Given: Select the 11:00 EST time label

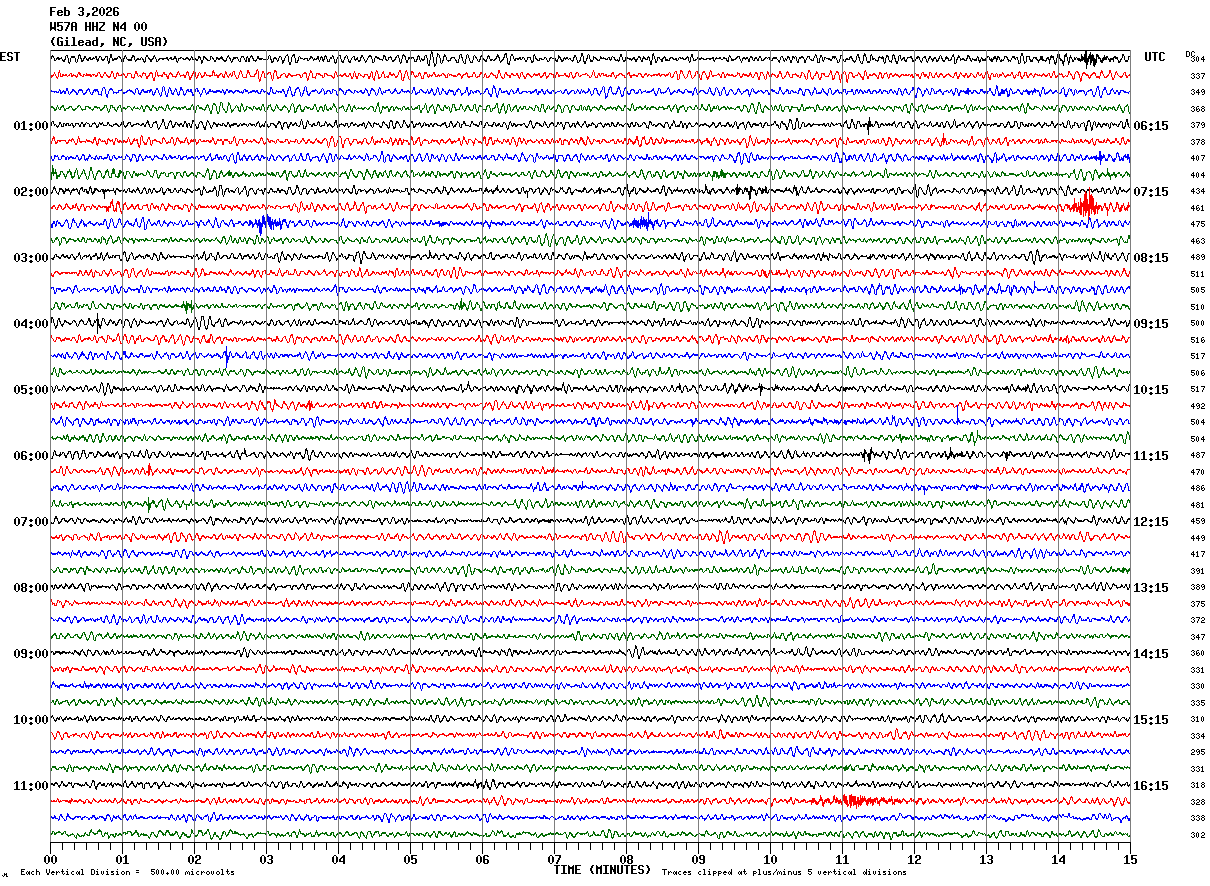Looking at the screenshot, I should 31,786.
